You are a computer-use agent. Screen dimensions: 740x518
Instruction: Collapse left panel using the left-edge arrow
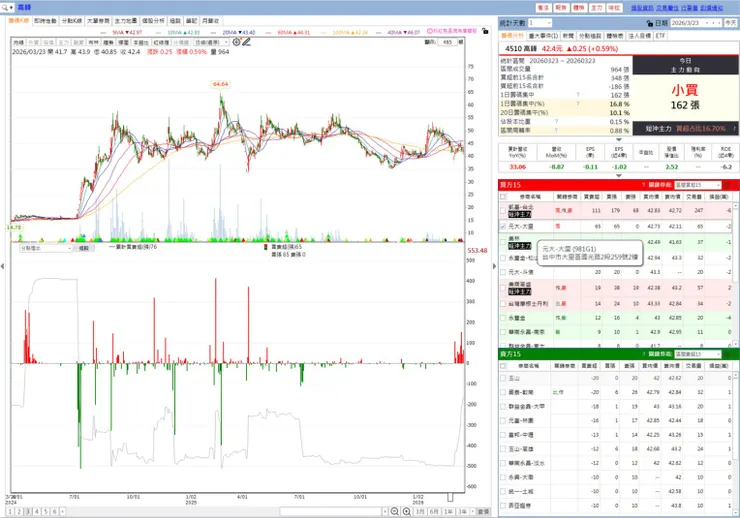(2, 266)
